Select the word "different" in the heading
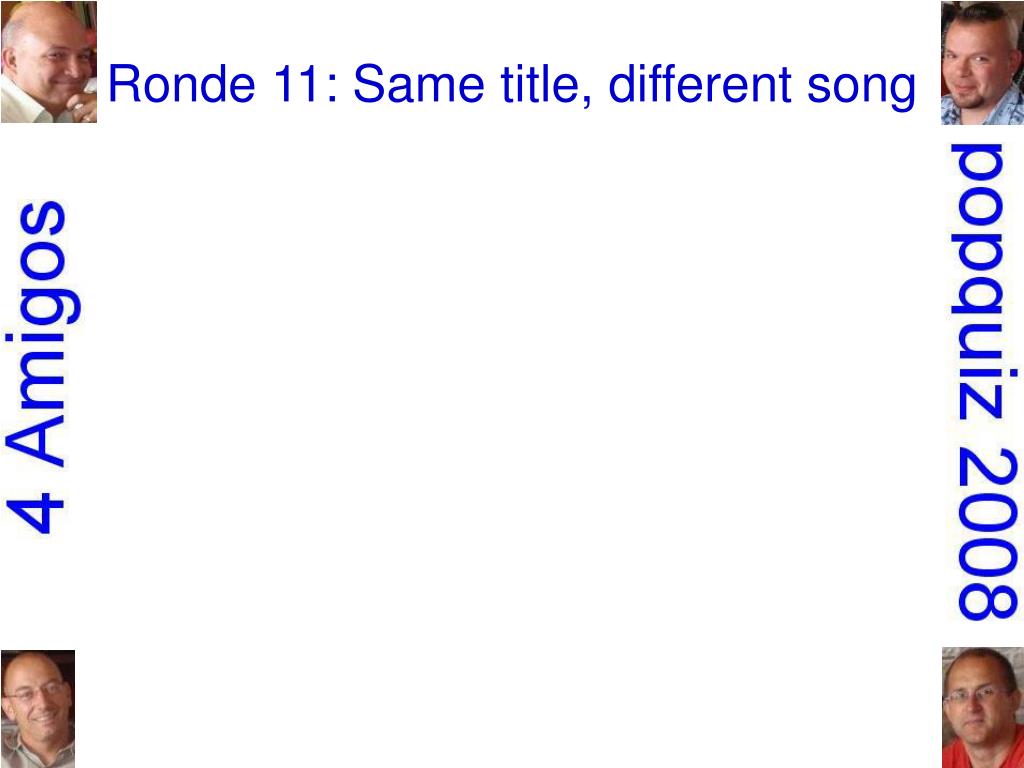The image size is (1024, 768). [x=699, y=84]
